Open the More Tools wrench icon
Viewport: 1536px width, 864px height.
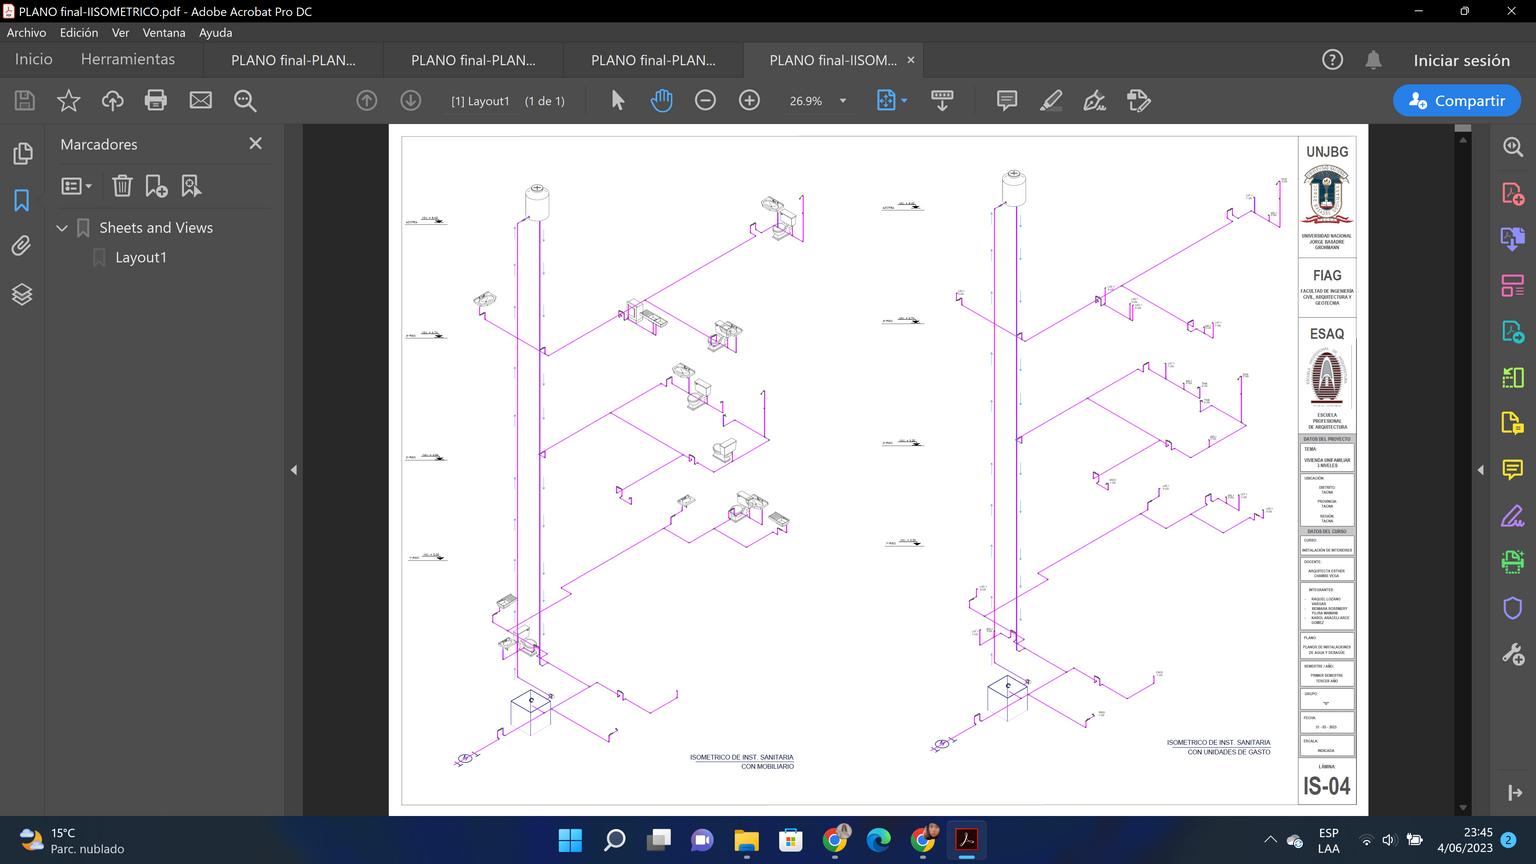(1513, 654)
